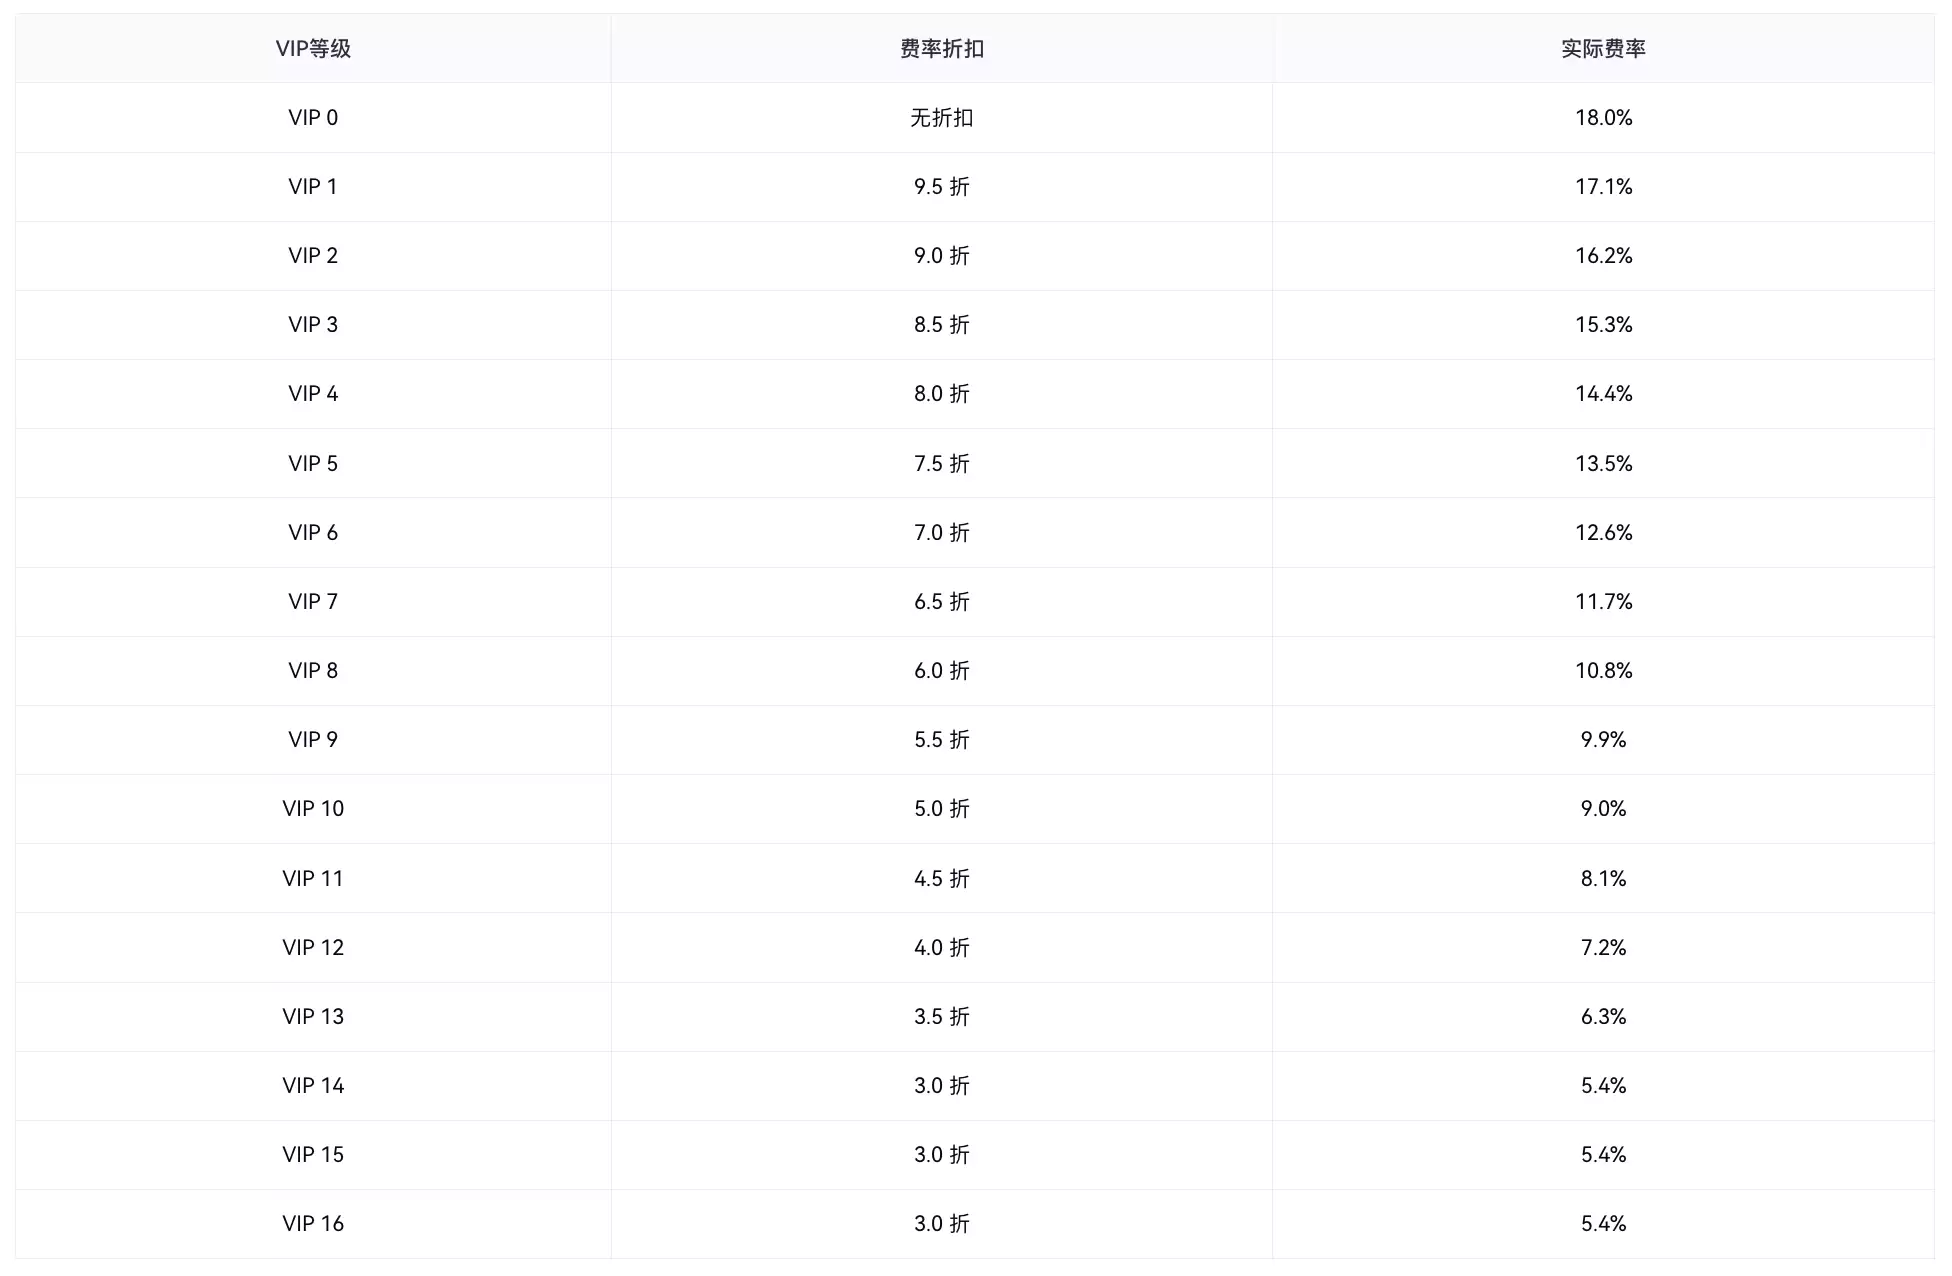Click the 实际费率 column header
The image size is (1952, 1276).
(1603, 49)
